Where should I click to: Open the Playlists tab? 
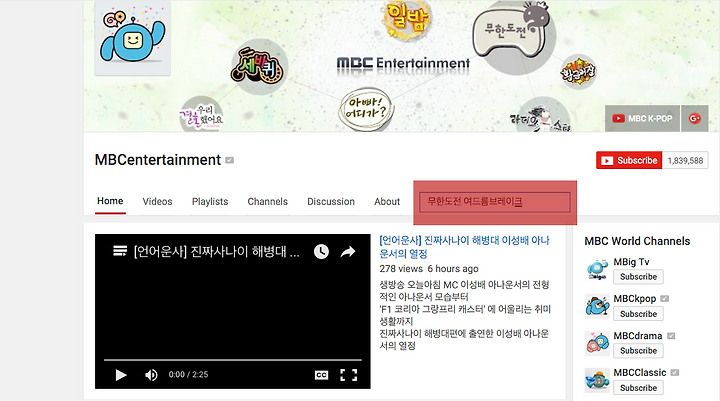[210, 202]
